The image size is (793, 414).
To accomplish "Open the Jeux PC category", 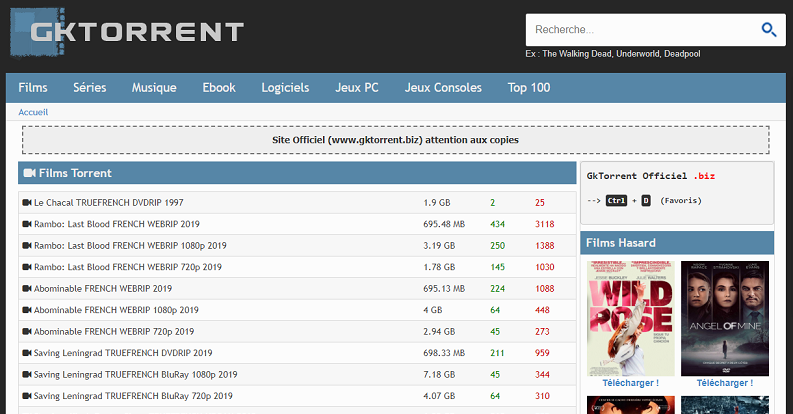I will pyautogui.click(x=357, y=87).
